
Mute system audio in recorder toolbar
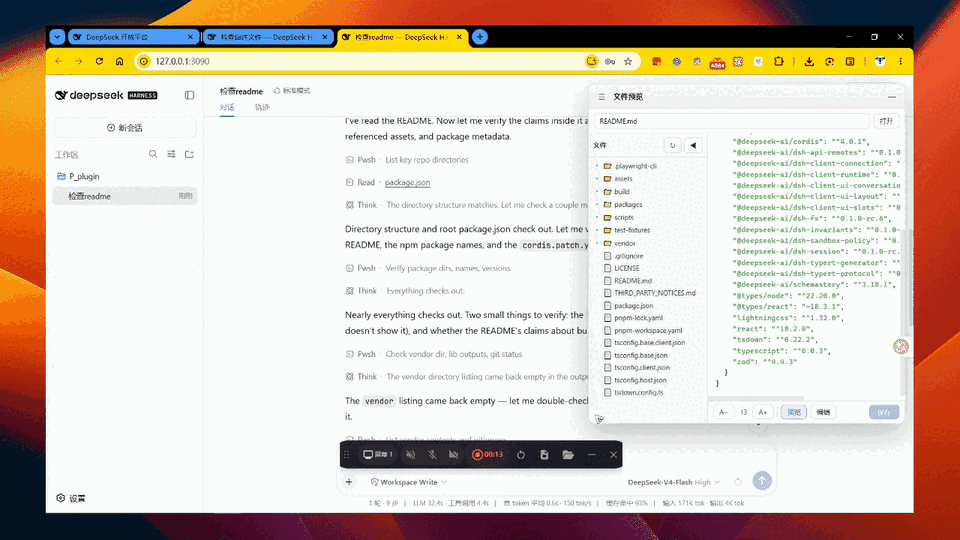tap(411, 454)
